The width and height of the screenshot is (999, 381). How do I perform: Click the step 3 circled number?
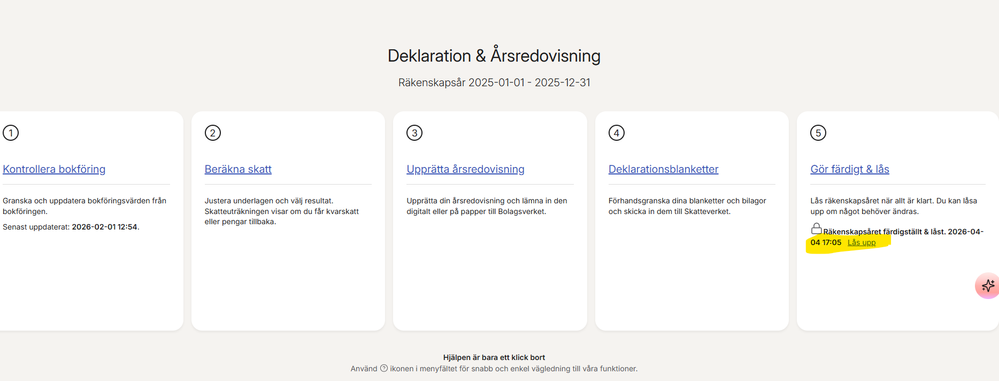pyautogui.click(x=414, y=133)
